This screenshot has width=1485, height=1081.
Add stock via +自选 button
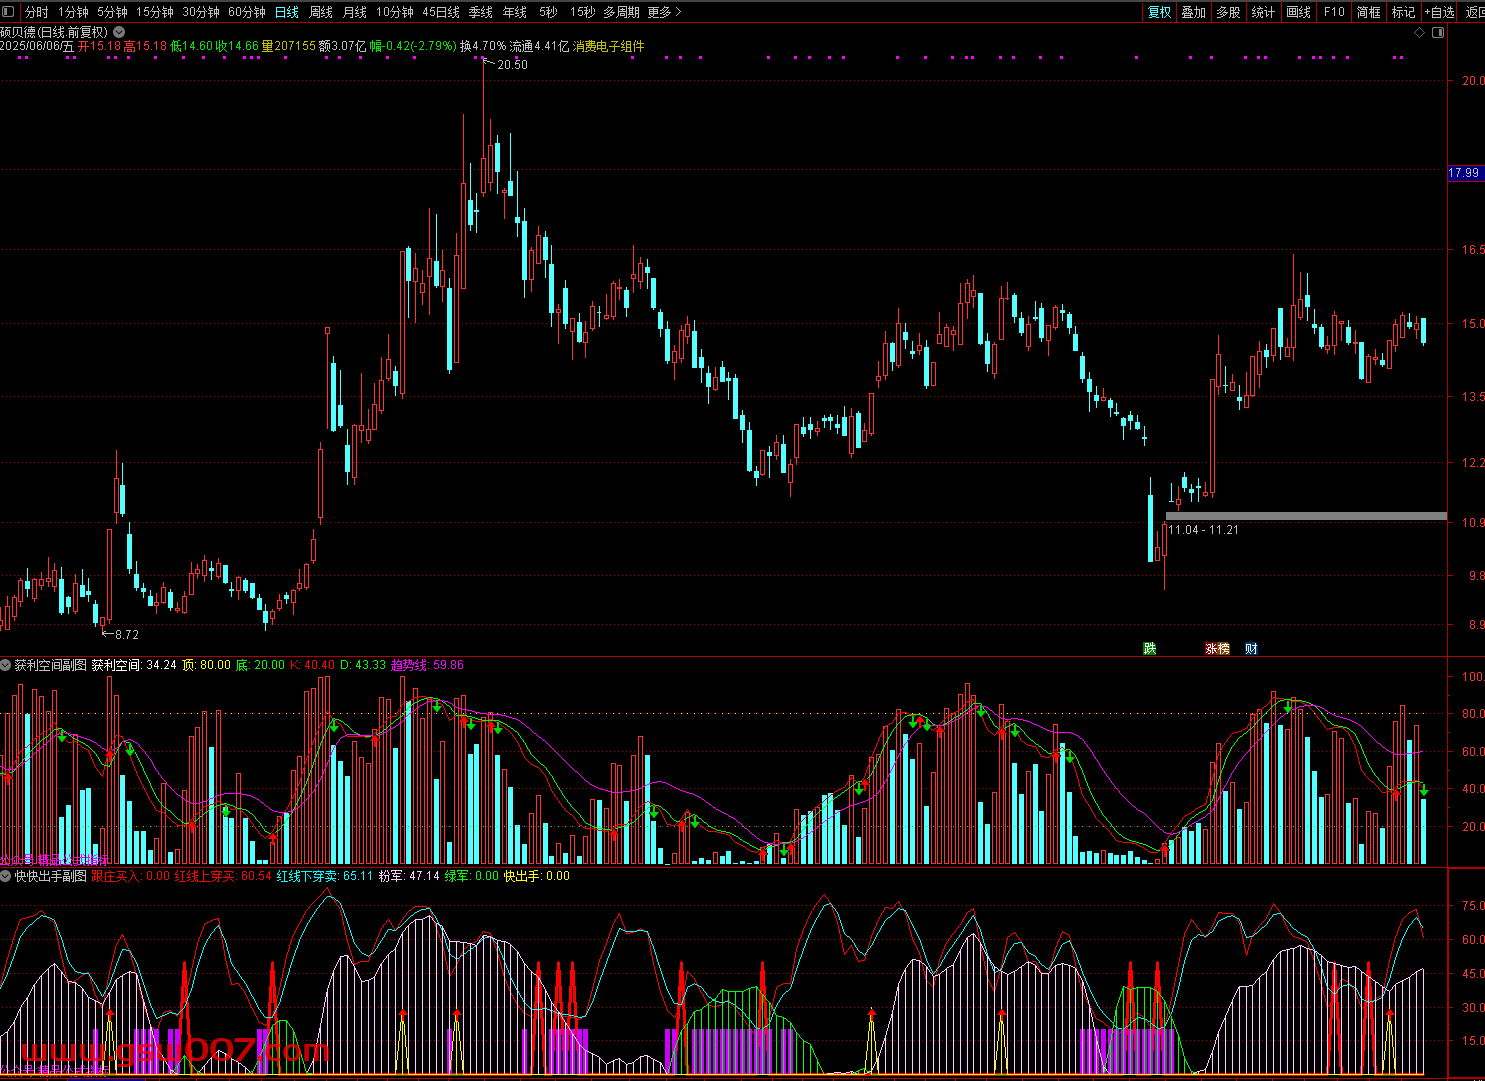(1440, 12)
